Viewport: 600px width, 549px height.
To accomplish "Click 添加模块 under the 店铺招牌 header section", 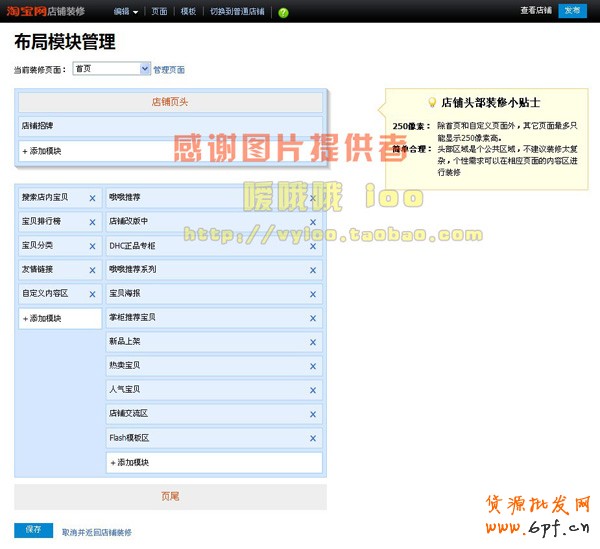I will tap(42, 151).
